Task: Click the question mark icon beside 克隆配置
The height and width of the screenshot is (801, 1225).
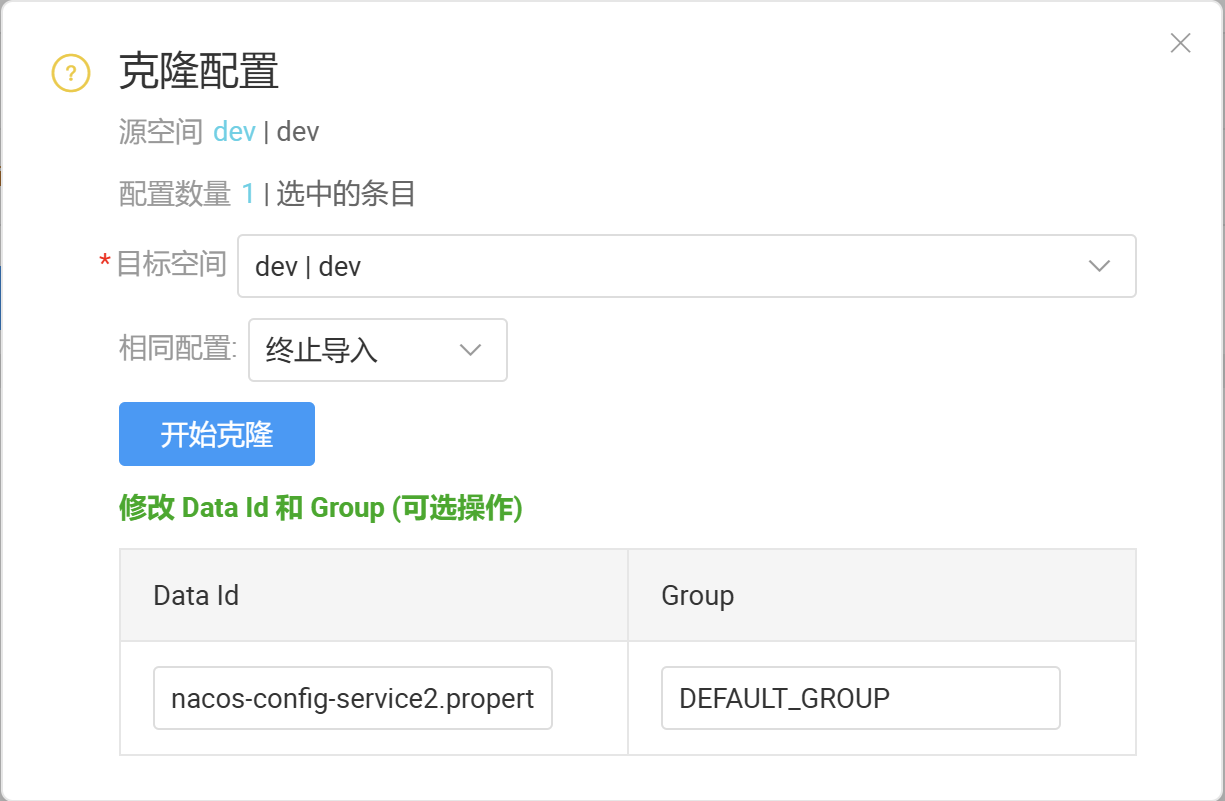Action: coord(71,73)
